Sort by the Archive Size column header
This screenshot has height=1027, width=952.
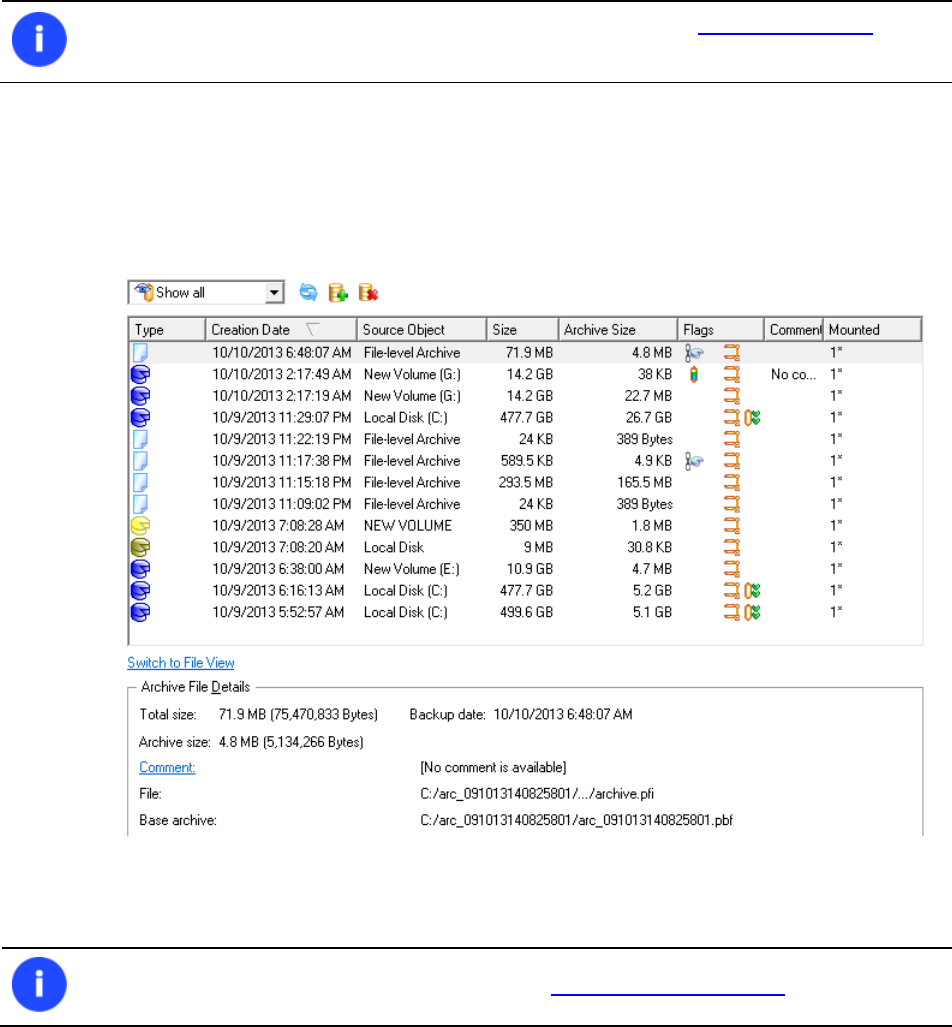tap(617, 329)
